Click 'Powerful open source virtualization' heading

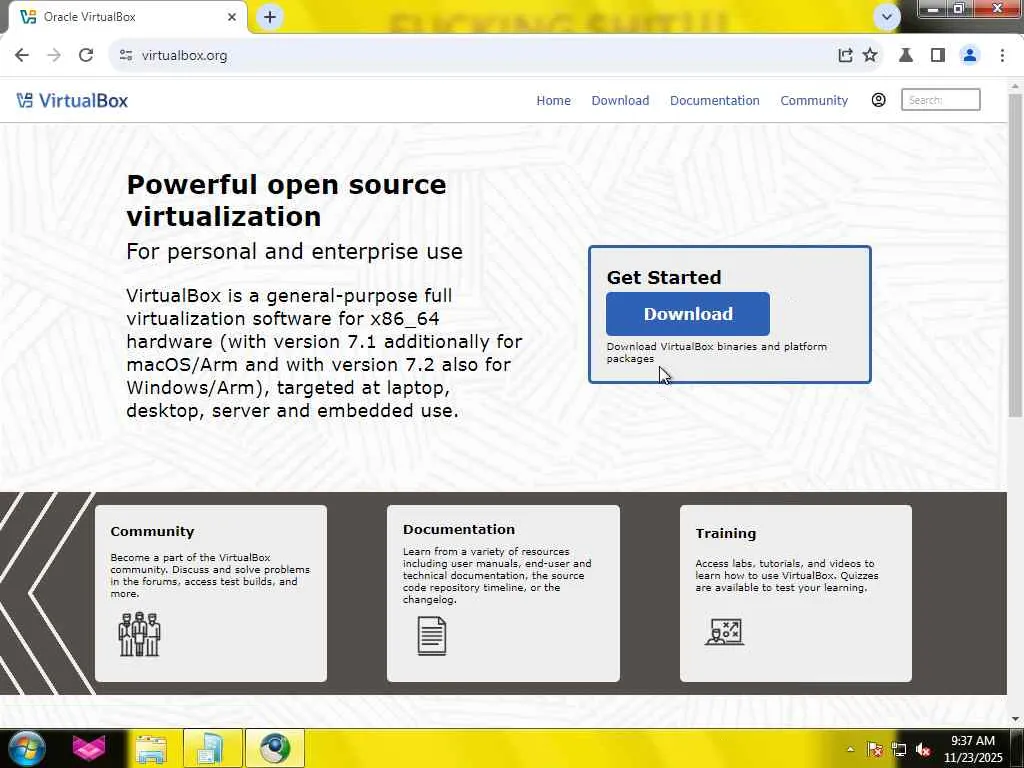click(x=286, y=200)
